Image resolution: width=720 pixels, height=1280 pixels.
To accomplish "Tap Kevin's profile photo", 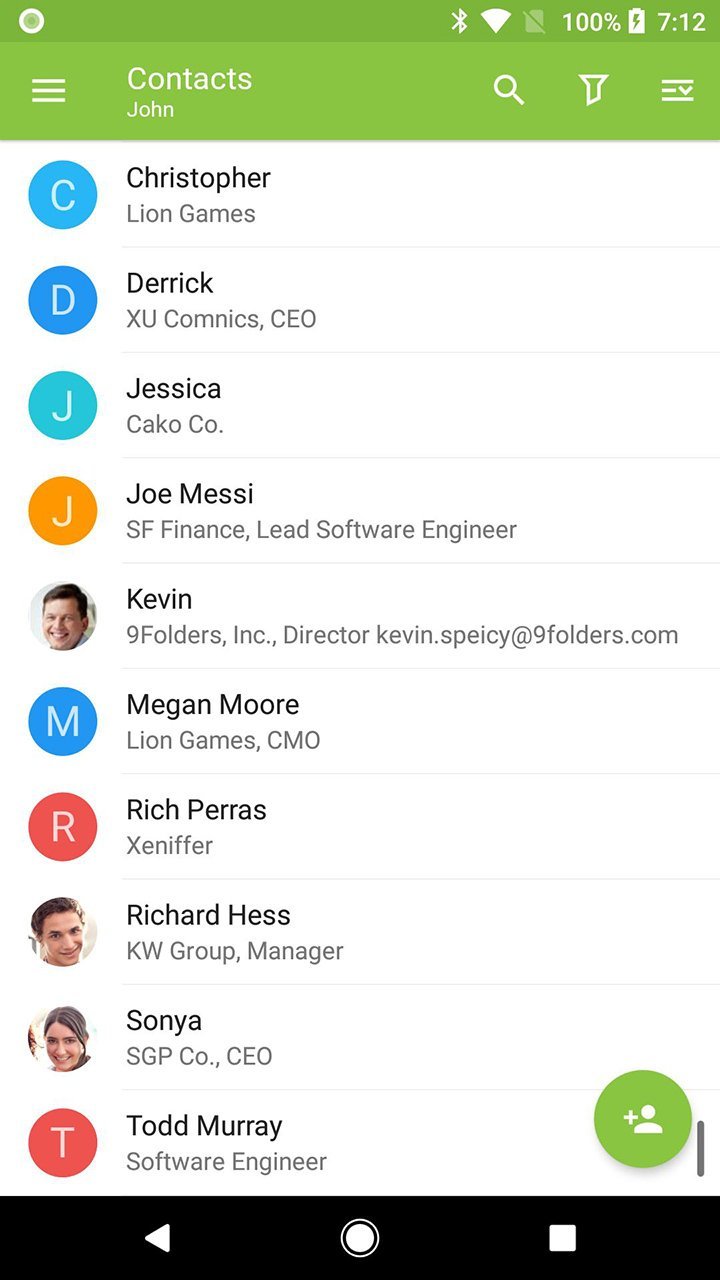I will pos(63,616).
